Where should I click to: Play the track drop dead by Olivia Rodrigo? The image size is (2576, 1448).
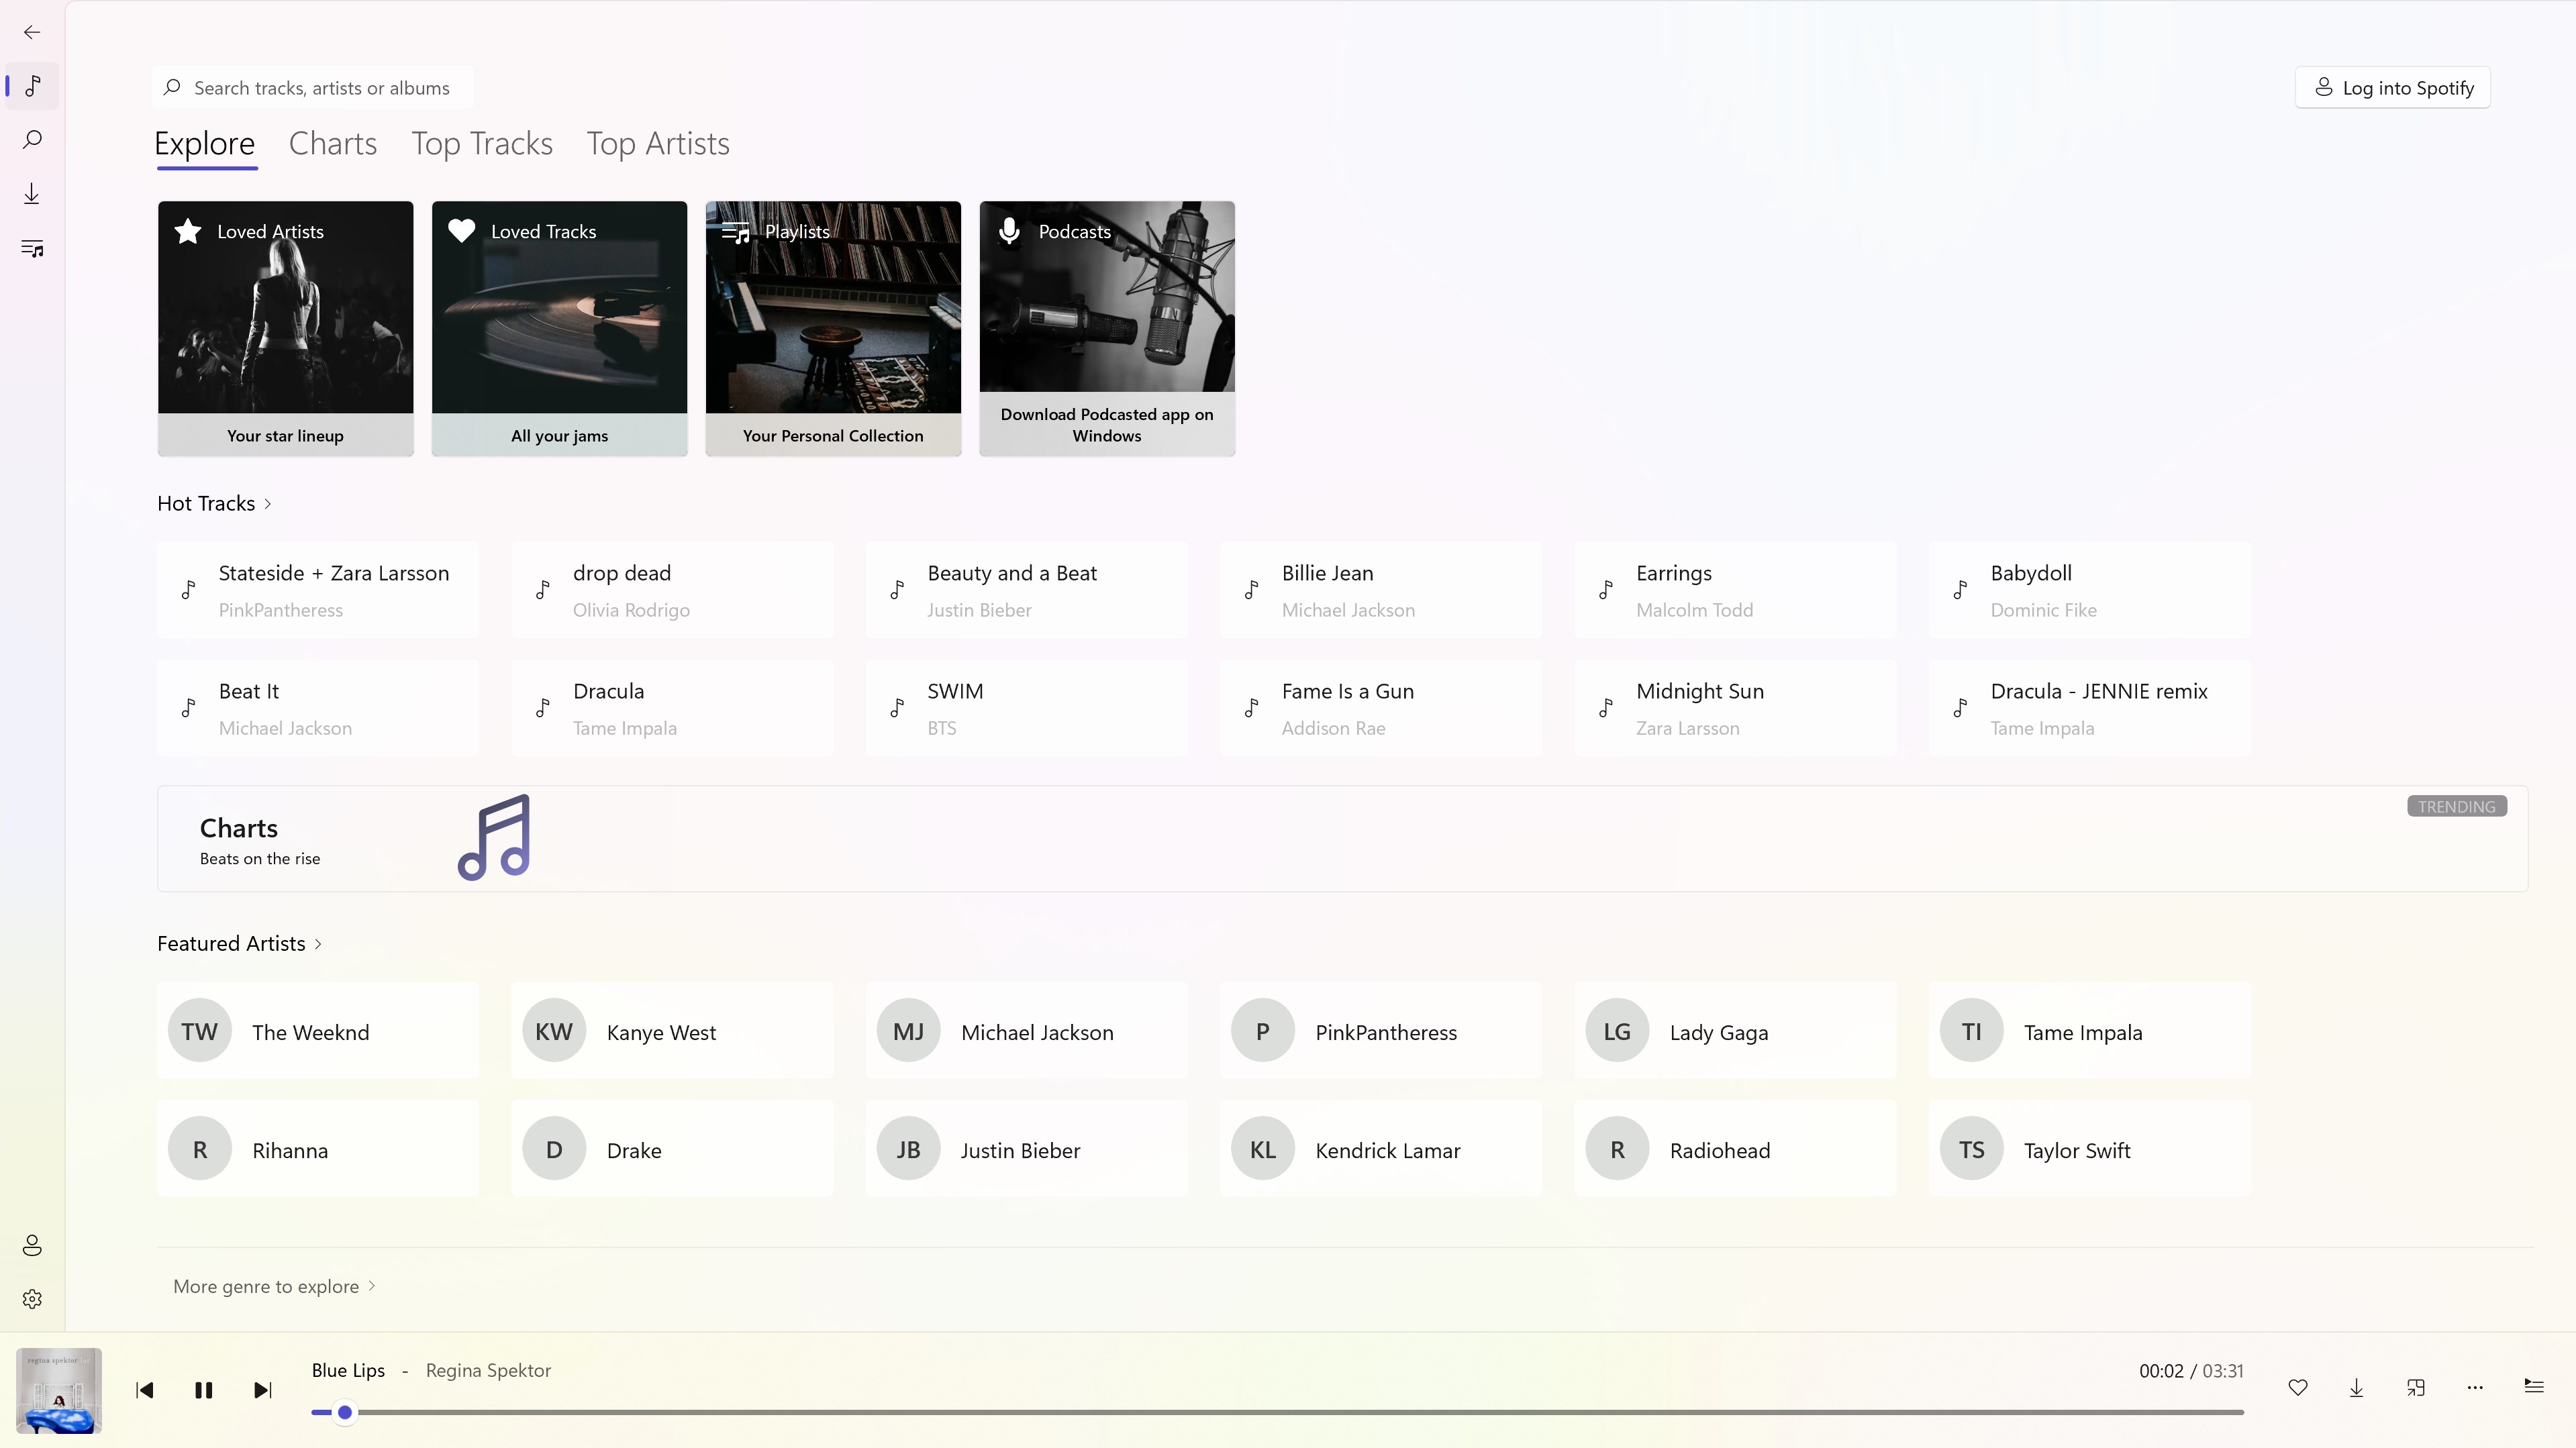[x=672, y=590]
